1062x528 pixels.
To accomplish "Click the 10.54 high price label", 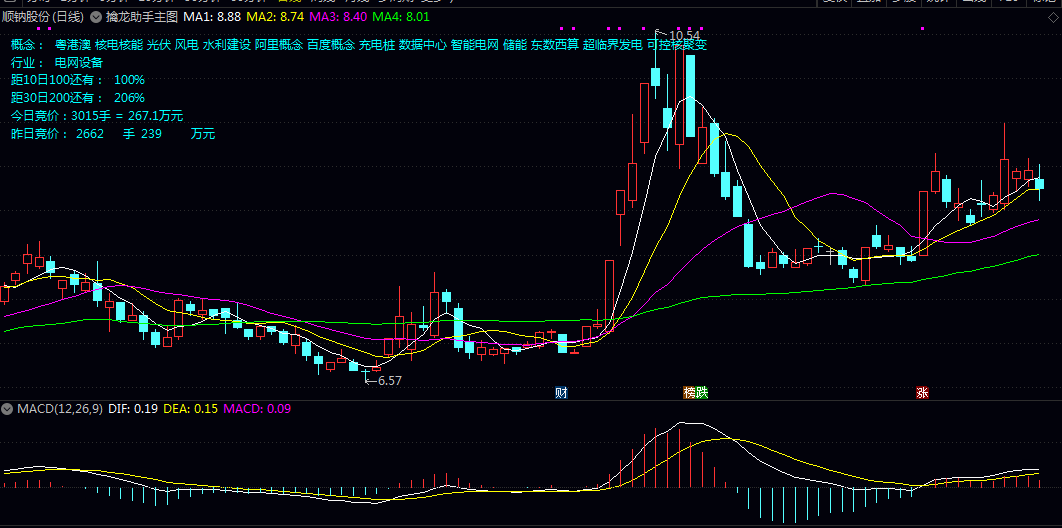I will (x=685, y=35).
